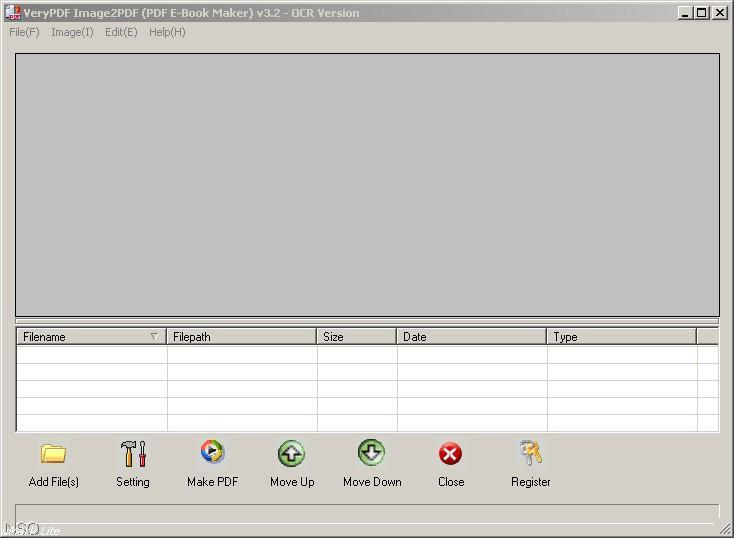This screenshot has height=538, width=734.
Task: Click the VeryPDF app icon in title bar
Action: (13, 12)
